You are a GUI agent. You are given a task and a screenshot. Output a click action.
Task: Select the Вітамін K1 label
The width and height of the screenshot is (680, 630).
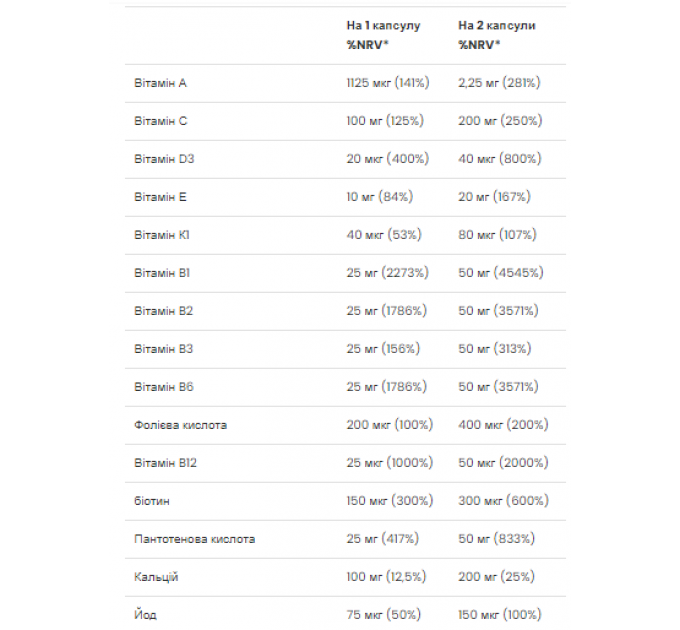point(162,235)
